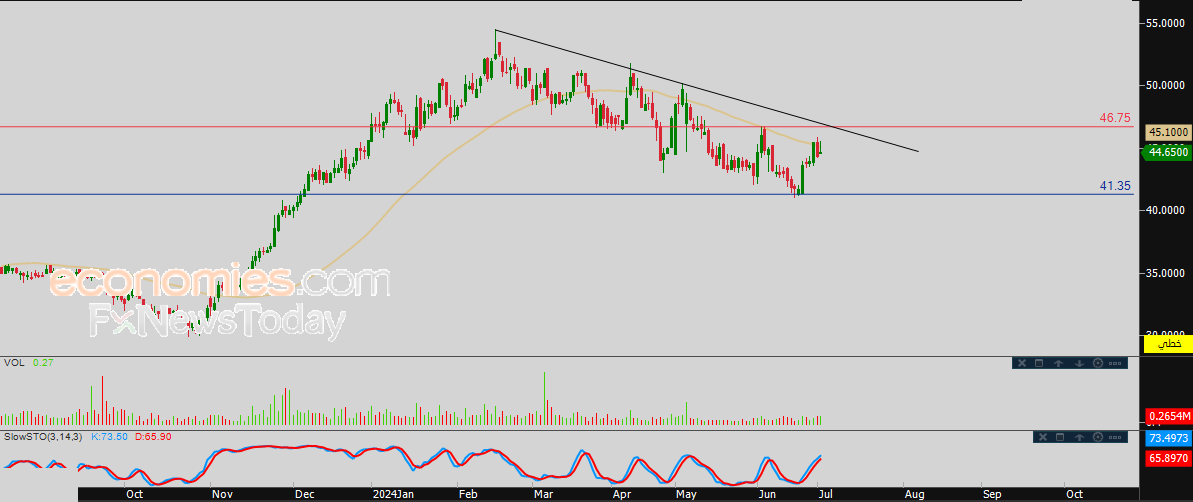Open more options for VOL panel
1193x502 pixels.
coord(1115,363)
